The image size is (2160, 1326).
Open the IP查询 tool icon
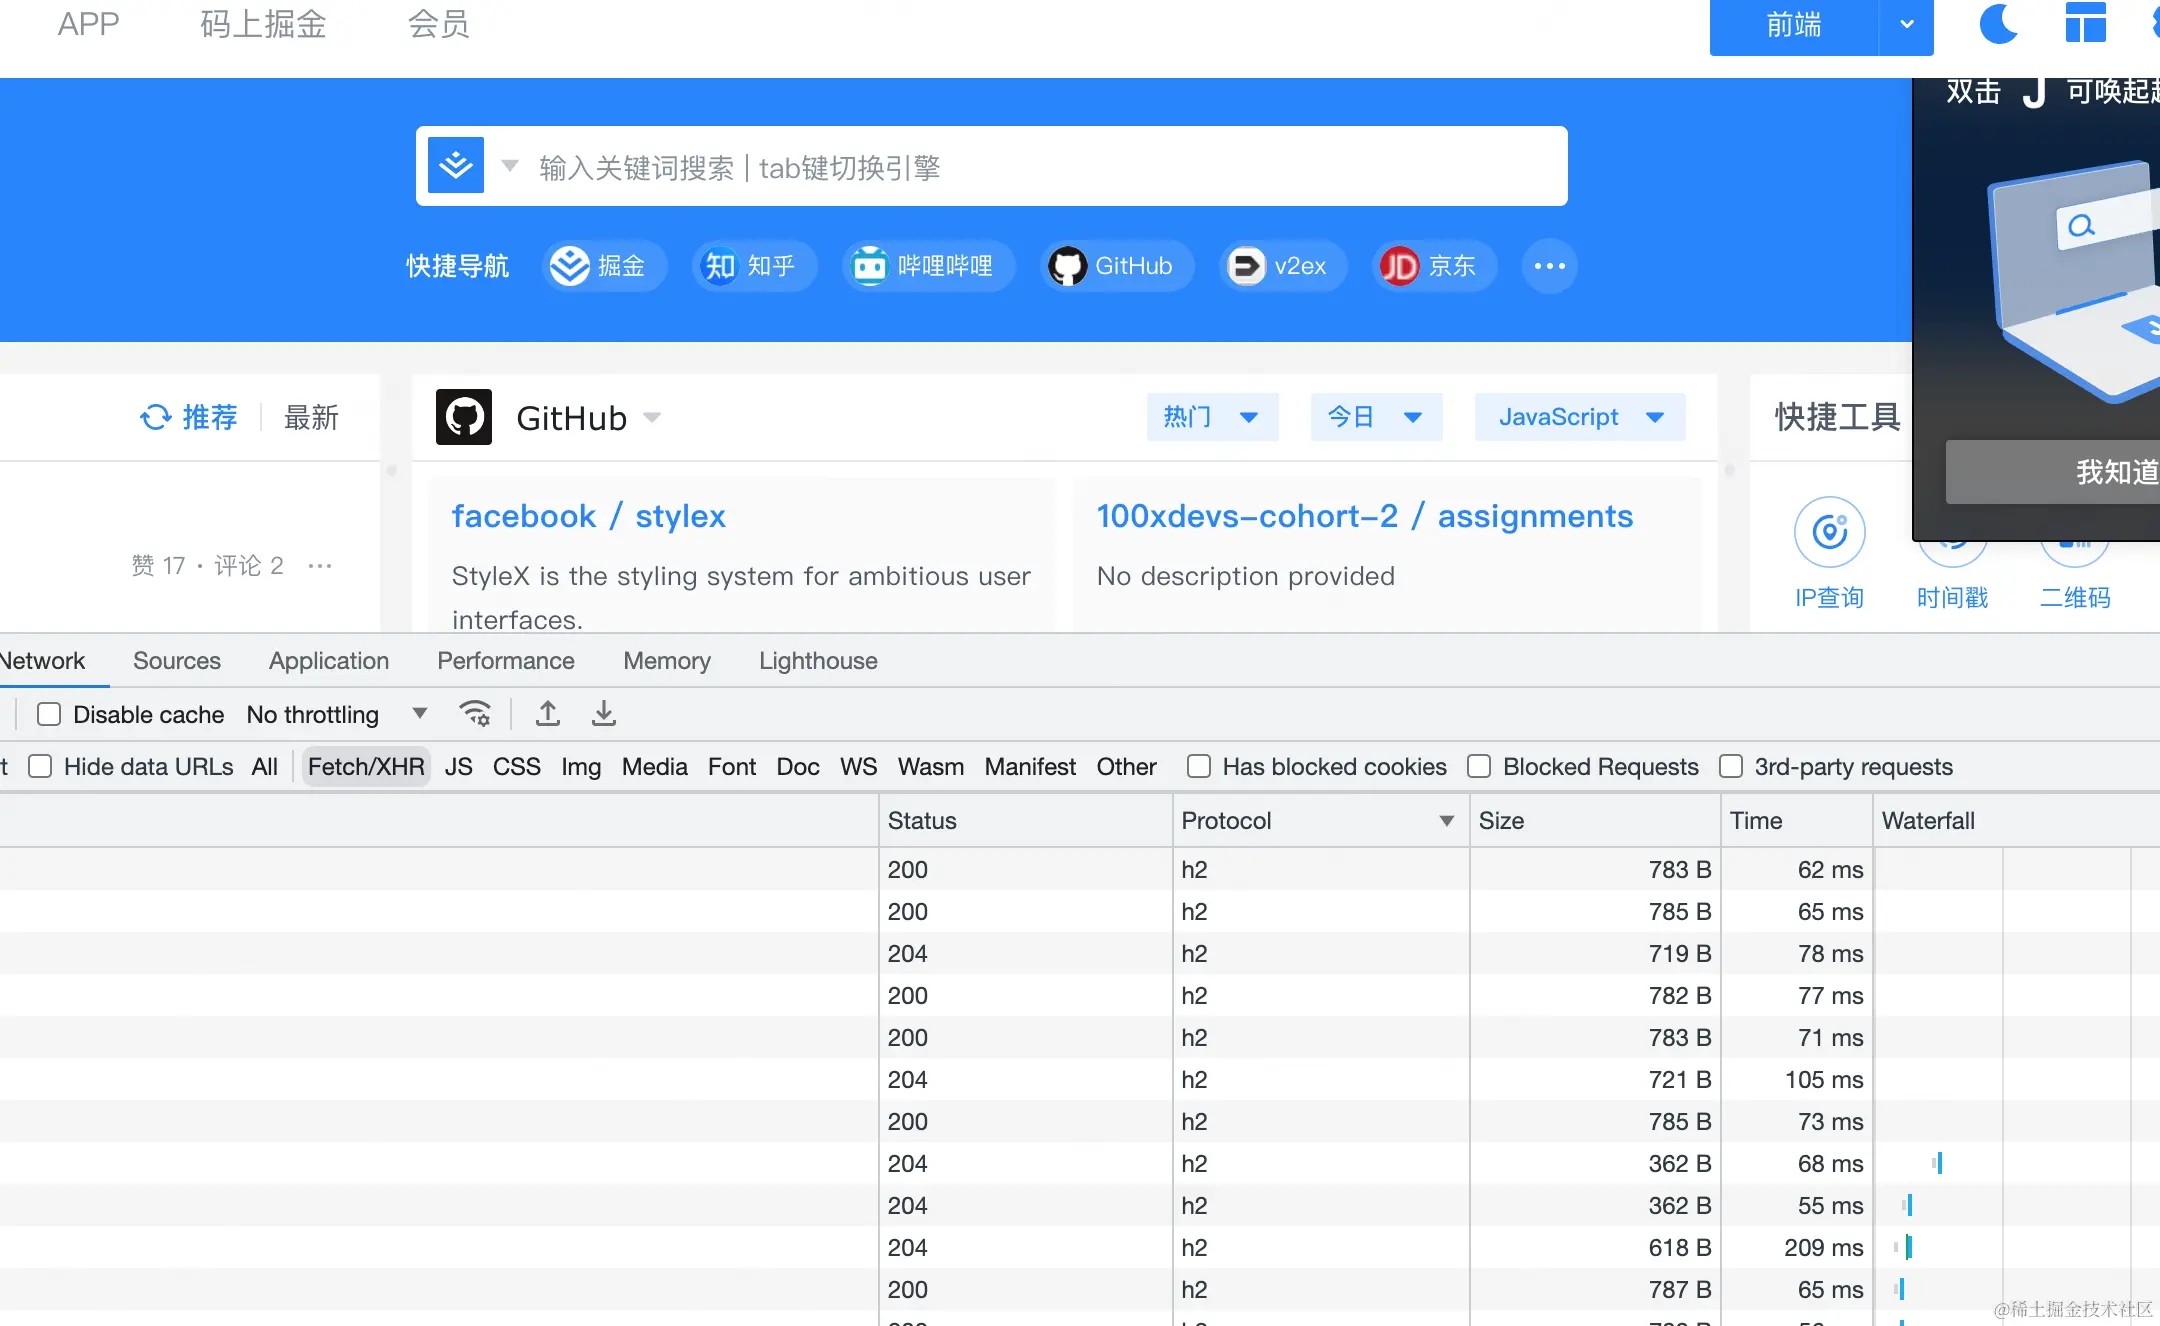1829,532
